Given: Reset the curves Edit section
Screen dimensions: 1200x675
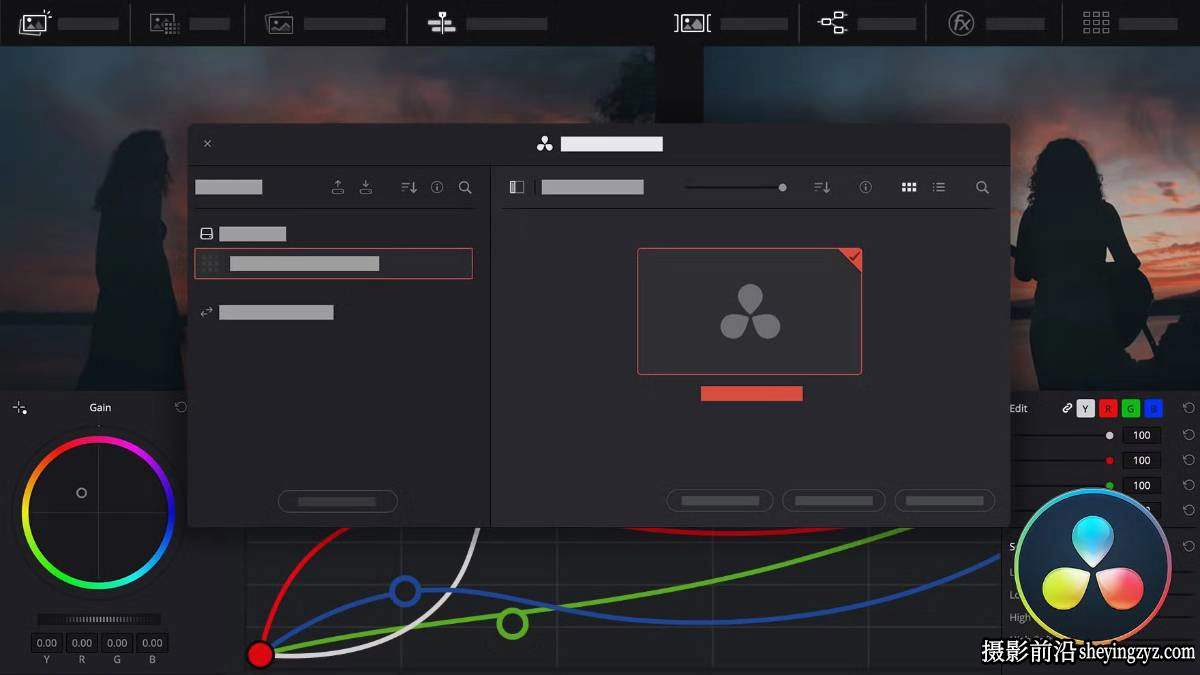Looking at the screenshot, I should click(x=1188, y=408).
